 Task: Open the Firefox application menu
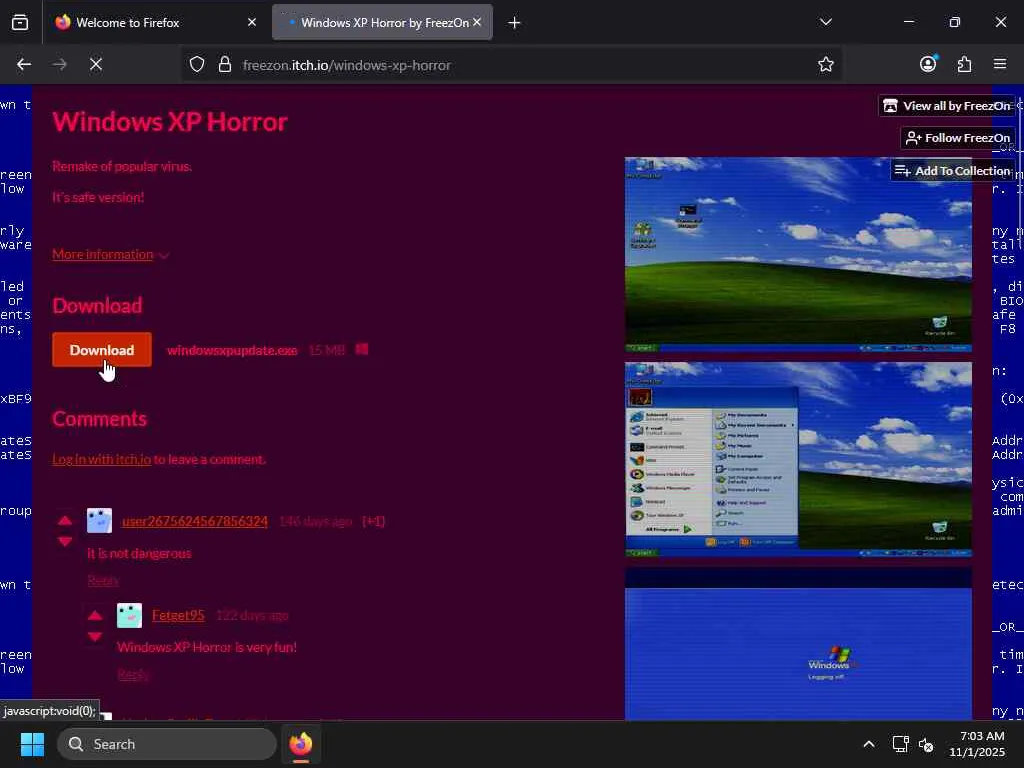coord(1000,64)
